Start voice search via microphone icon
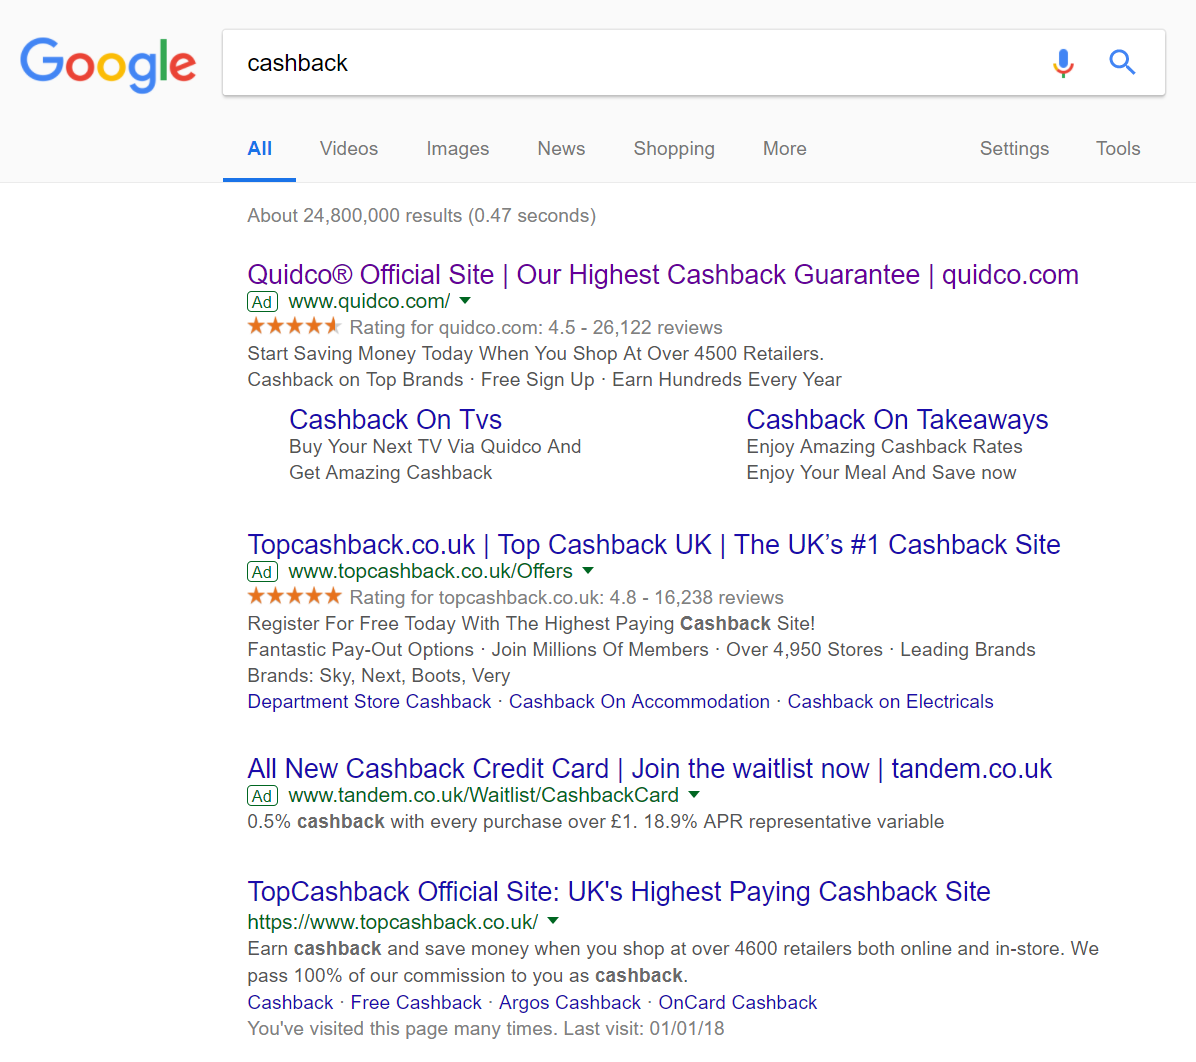Image resolution: width=1196 pixels, height=1062 pixels. pyautogui.click(x=1063, y=63)
